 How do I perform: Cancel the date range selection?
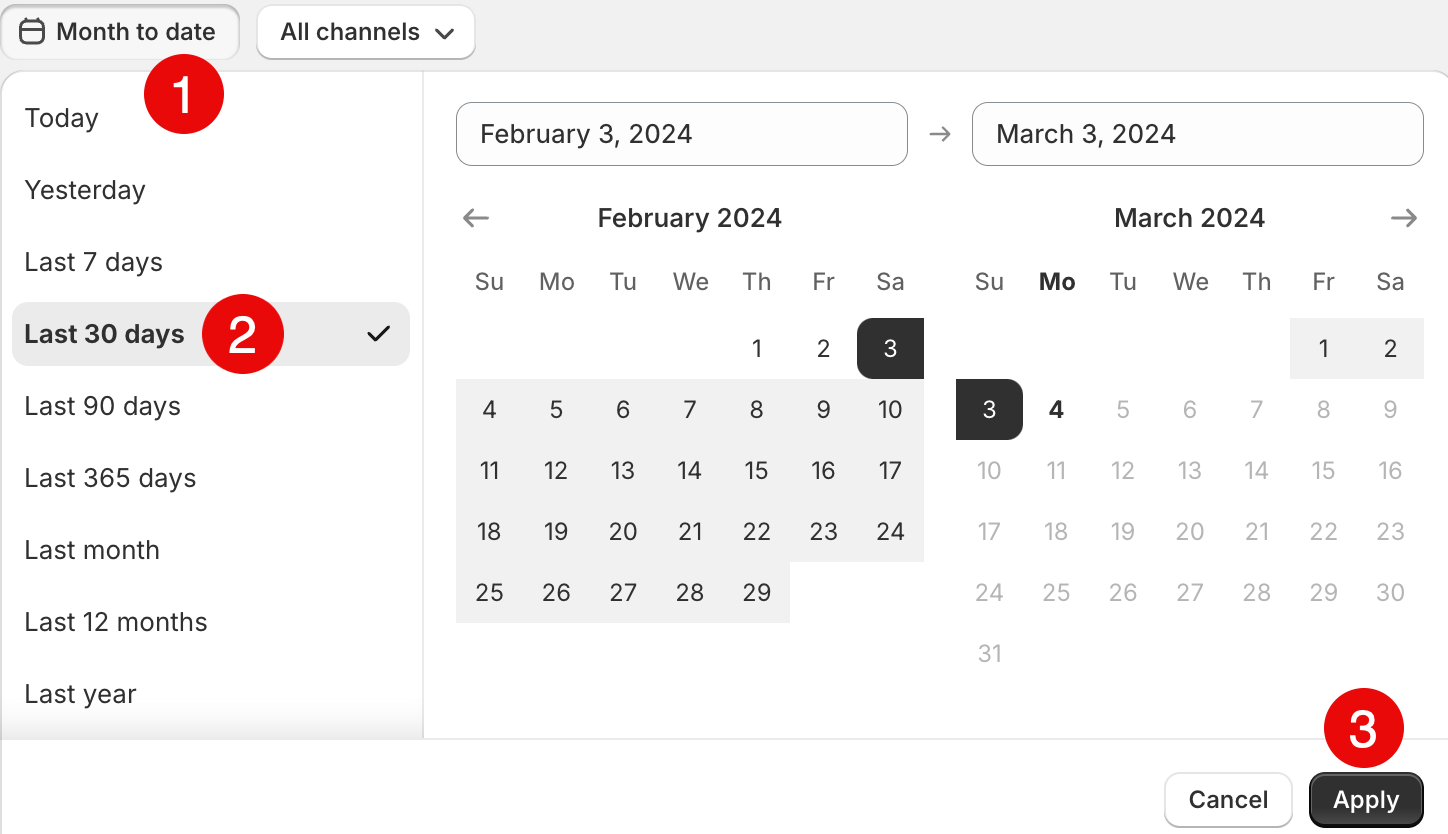click(1228, 799)
